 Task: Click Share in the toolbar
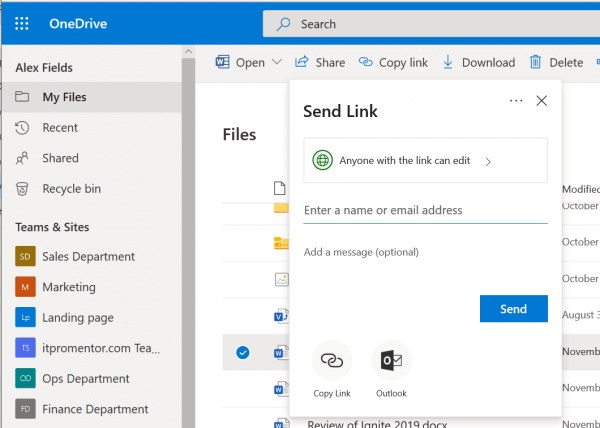[320, 62]
